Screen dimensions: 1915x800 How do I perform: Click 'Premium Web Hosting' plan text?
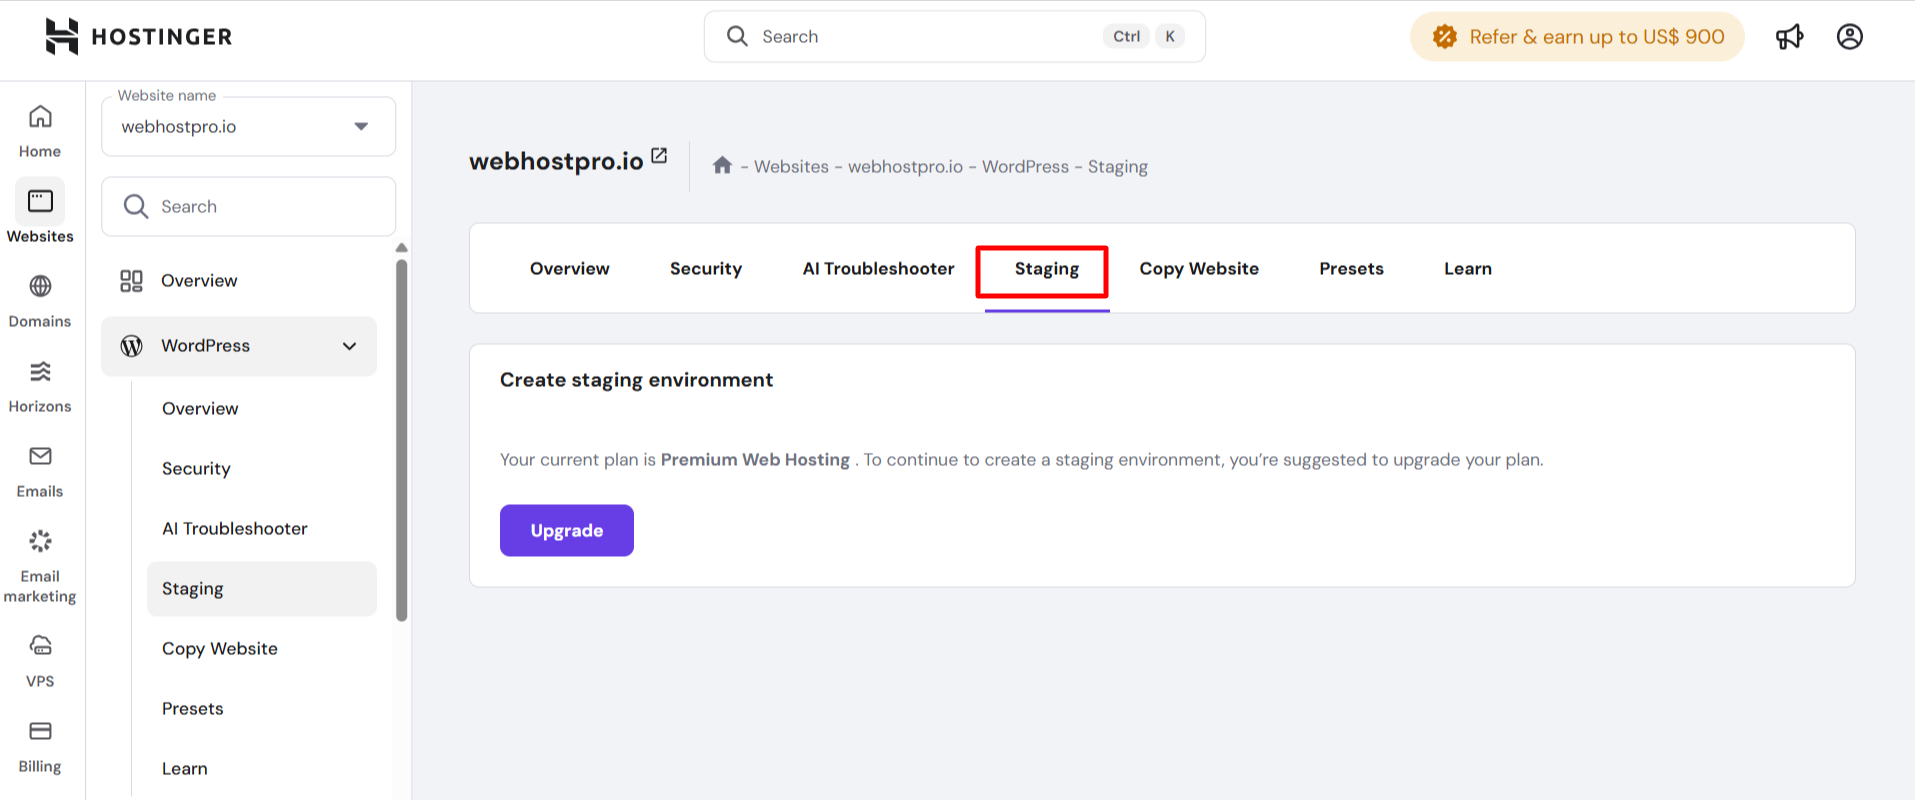[x=755, y=459]
